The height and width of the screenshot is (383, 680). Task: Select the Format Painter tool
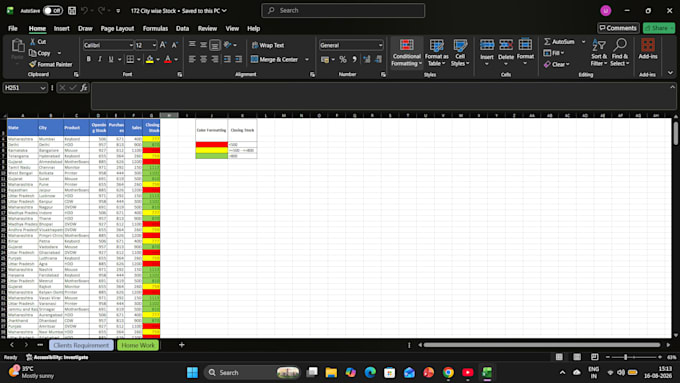(50, 64)
